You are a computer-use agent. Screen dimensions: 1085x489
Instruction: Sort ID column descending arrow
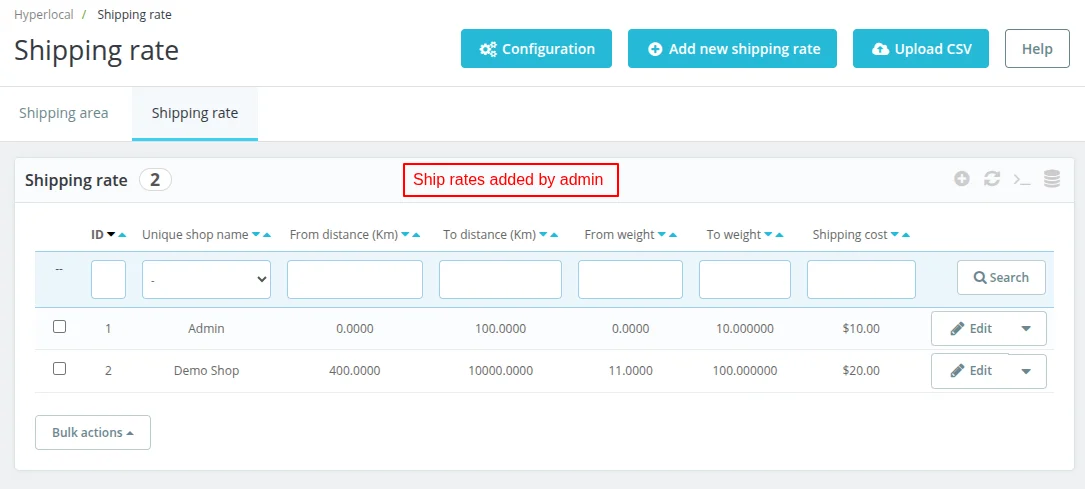[x=111, y=235]
